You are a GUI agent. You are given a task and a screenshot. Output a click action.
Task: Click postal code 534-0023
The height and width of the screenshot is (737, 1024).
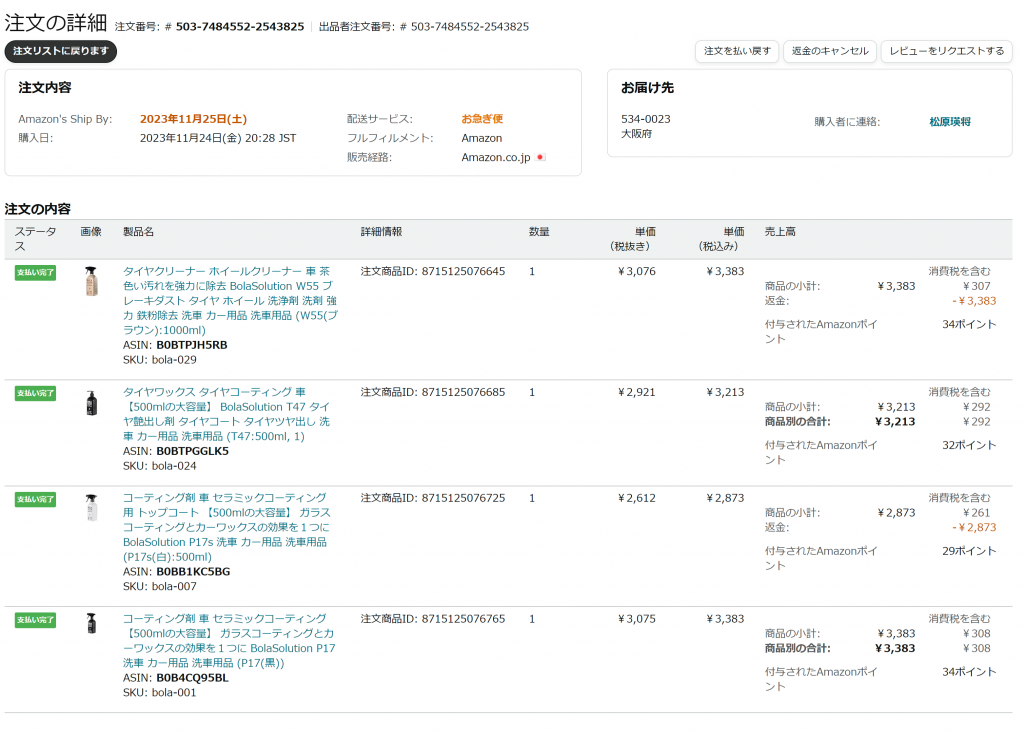point(645,119)
